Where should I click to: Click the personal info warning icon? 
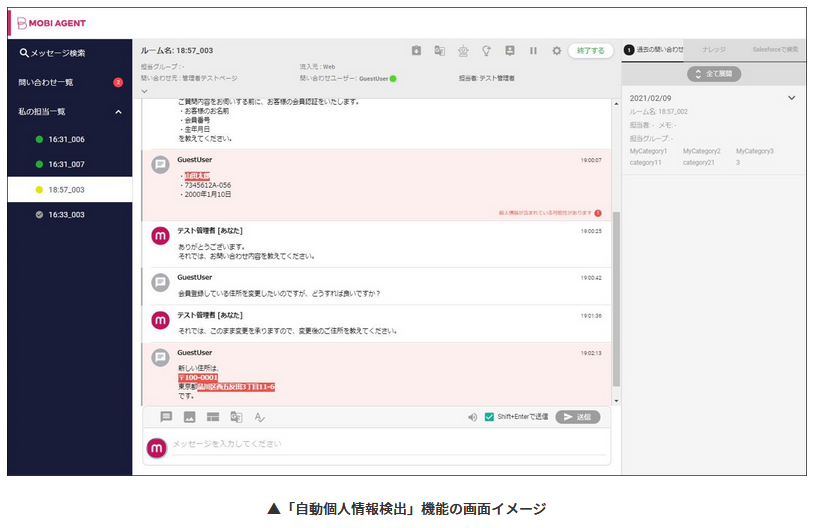click(598, 213)
